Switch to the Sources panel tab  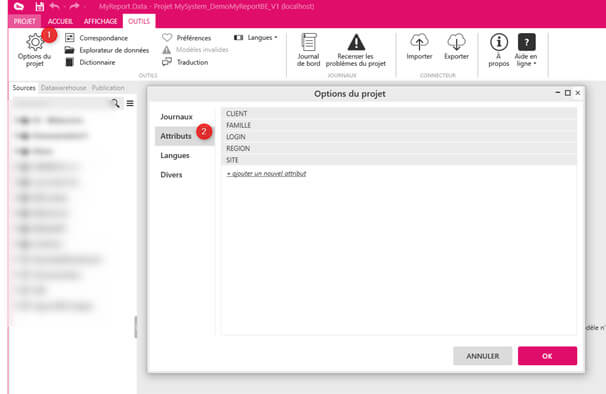[24, 88]
